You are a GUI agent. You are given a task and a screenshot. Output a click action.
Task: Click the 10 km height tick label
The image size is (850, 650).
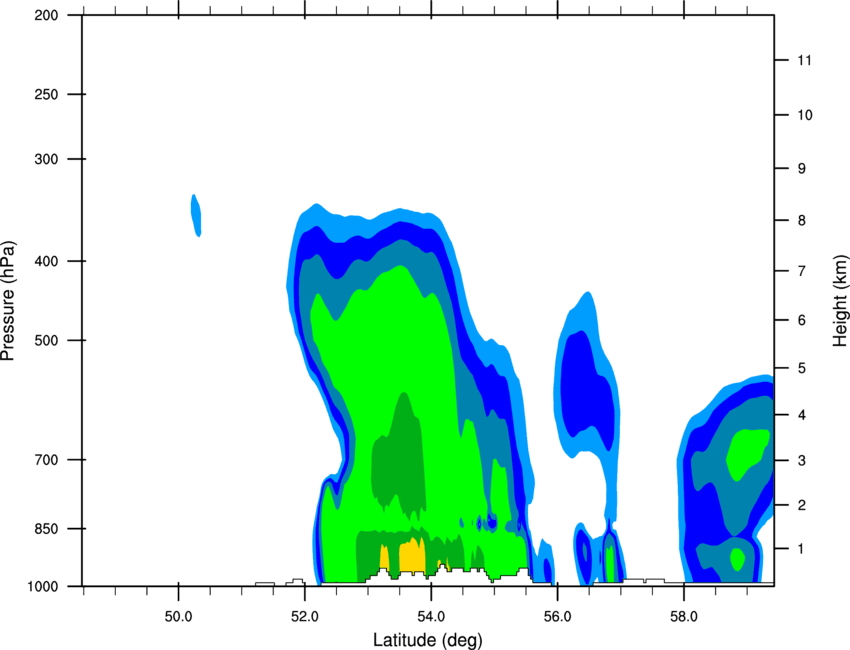(805, 115)
